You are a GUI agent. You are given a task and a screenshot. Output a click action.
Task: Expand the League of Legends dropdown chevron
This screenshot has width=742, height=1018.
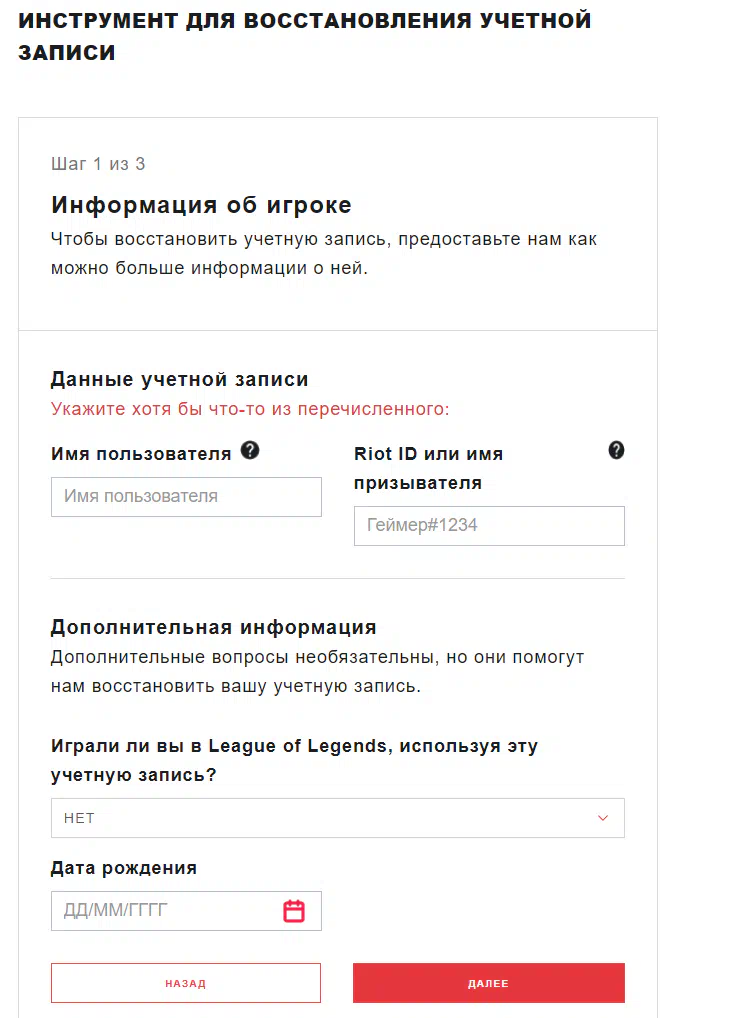tap(602, 818)
